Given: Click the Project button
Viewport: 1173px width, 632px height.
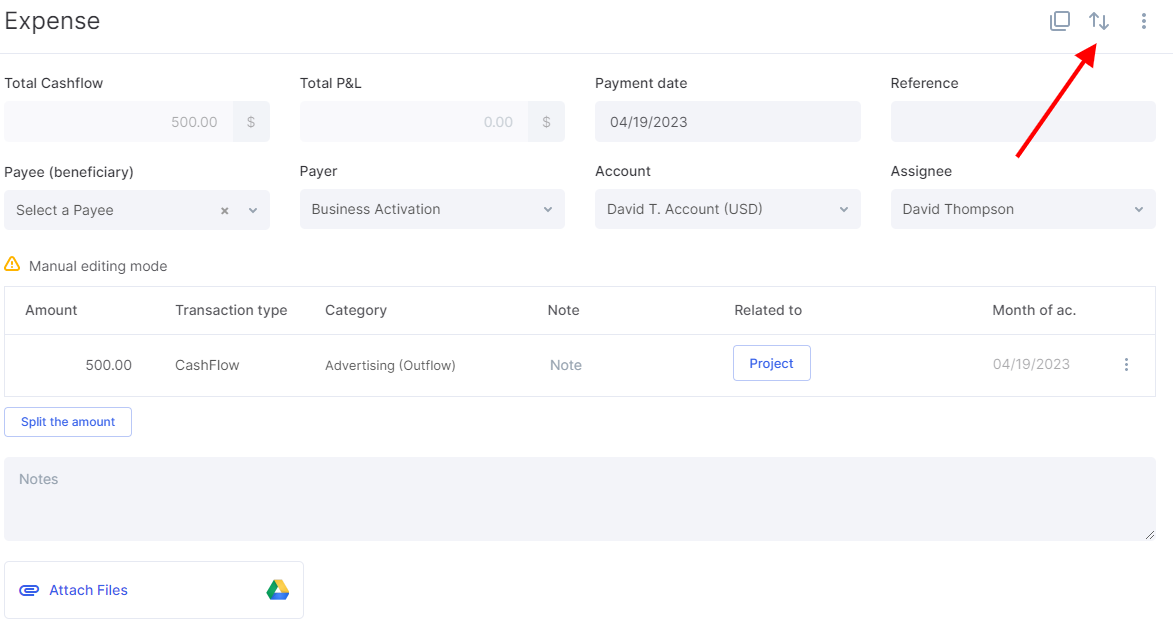Looking at the screenshot, I should point(771,363).
